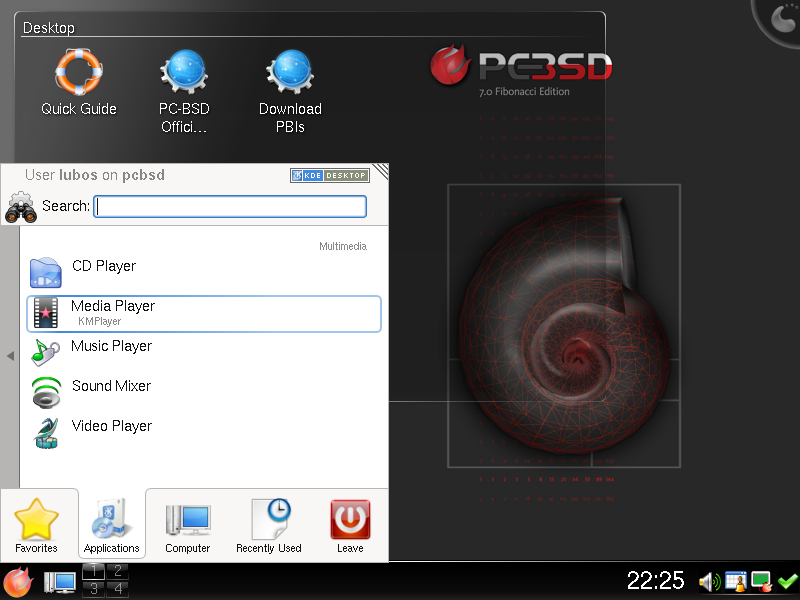Click the KDE Desktop badge in menu
The height and width of the screenshot is (600, 800).
tap(330, 176)
